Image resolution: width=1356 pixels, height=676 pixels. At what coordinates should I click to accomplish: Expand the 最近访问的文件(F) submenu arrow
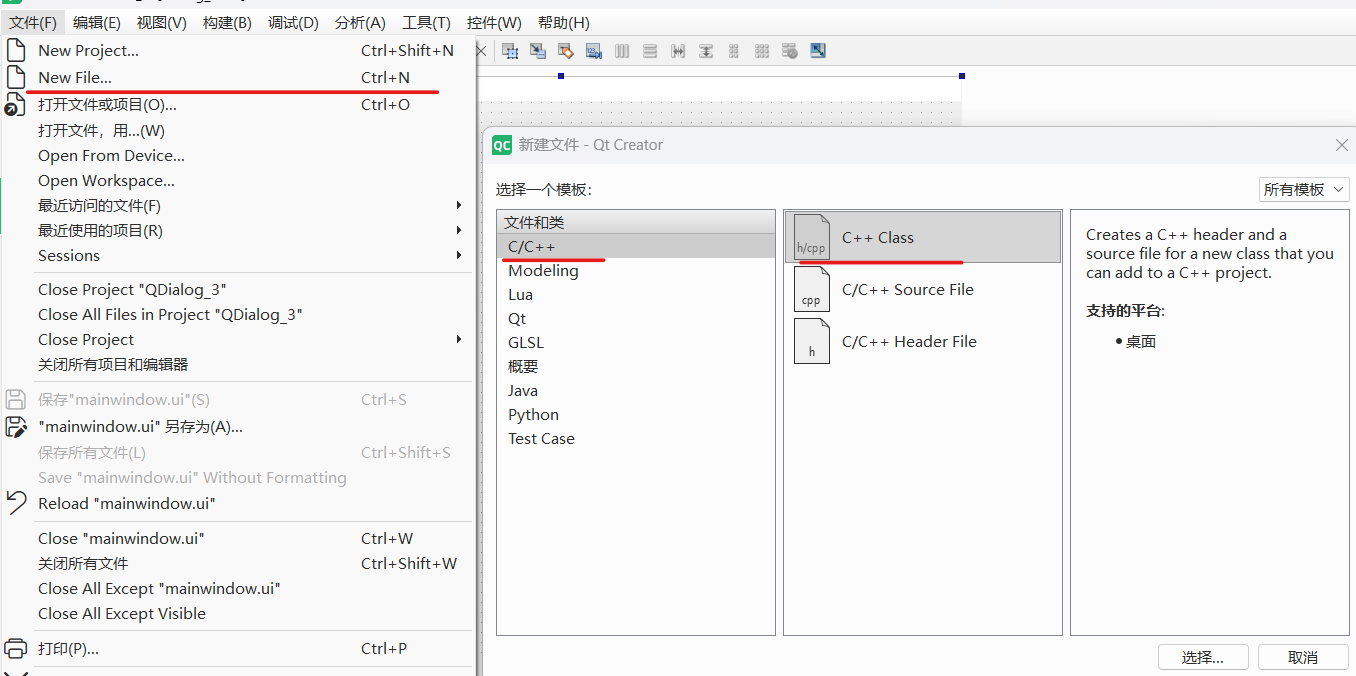(x=459, y=205)
